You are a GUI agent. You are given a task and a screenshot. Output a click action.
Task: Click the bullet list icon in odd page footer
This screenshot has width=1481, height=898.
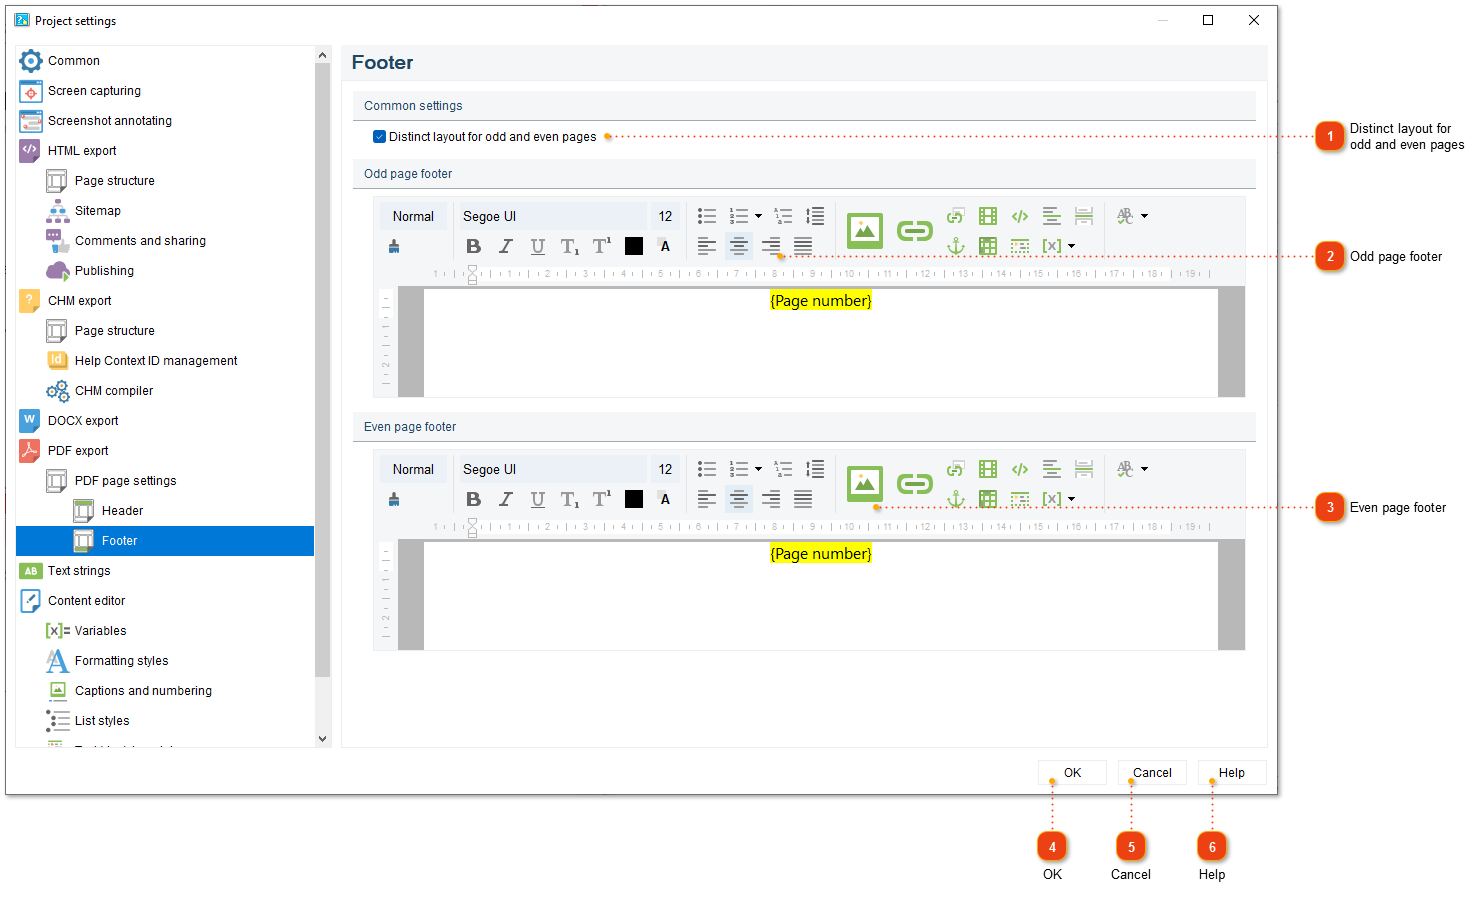pyautogui.click(x=707, y=216)
